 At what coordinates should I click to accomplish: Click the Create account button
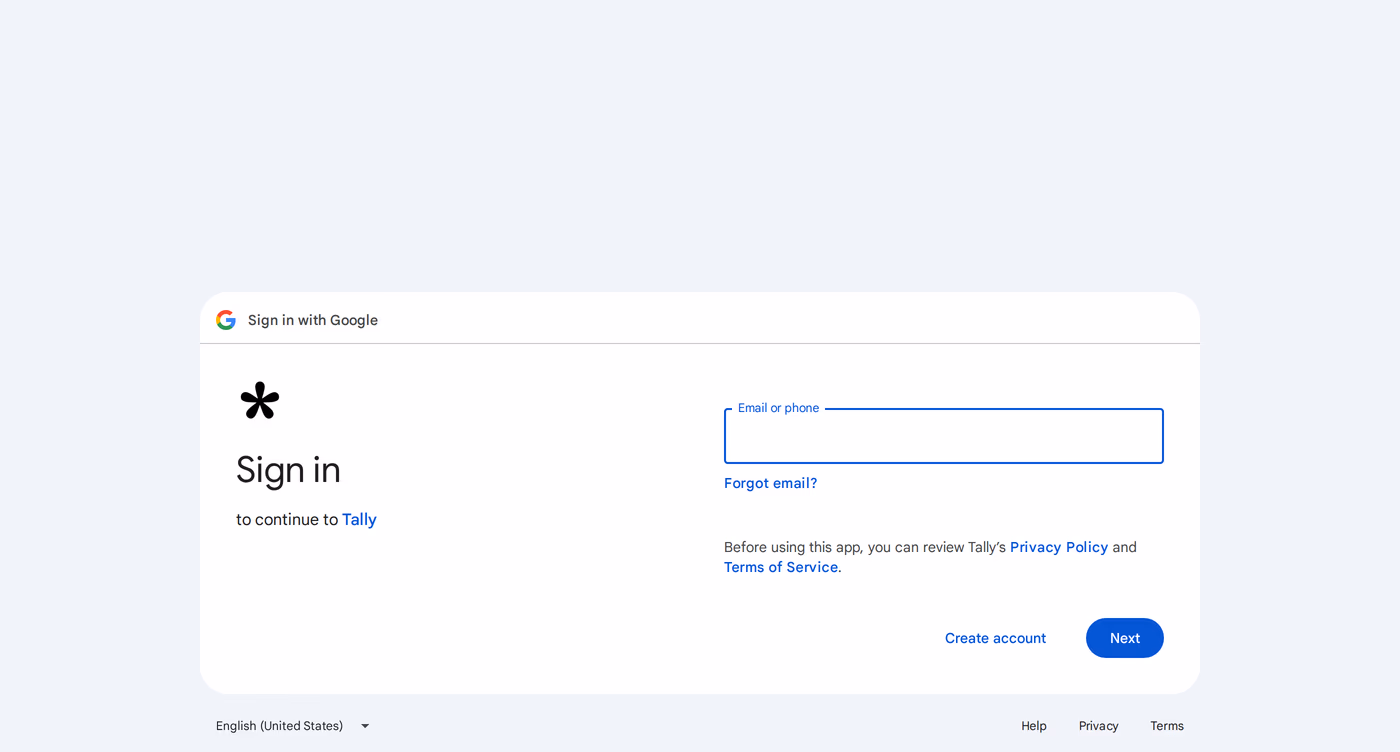click(x=995, y=638)
